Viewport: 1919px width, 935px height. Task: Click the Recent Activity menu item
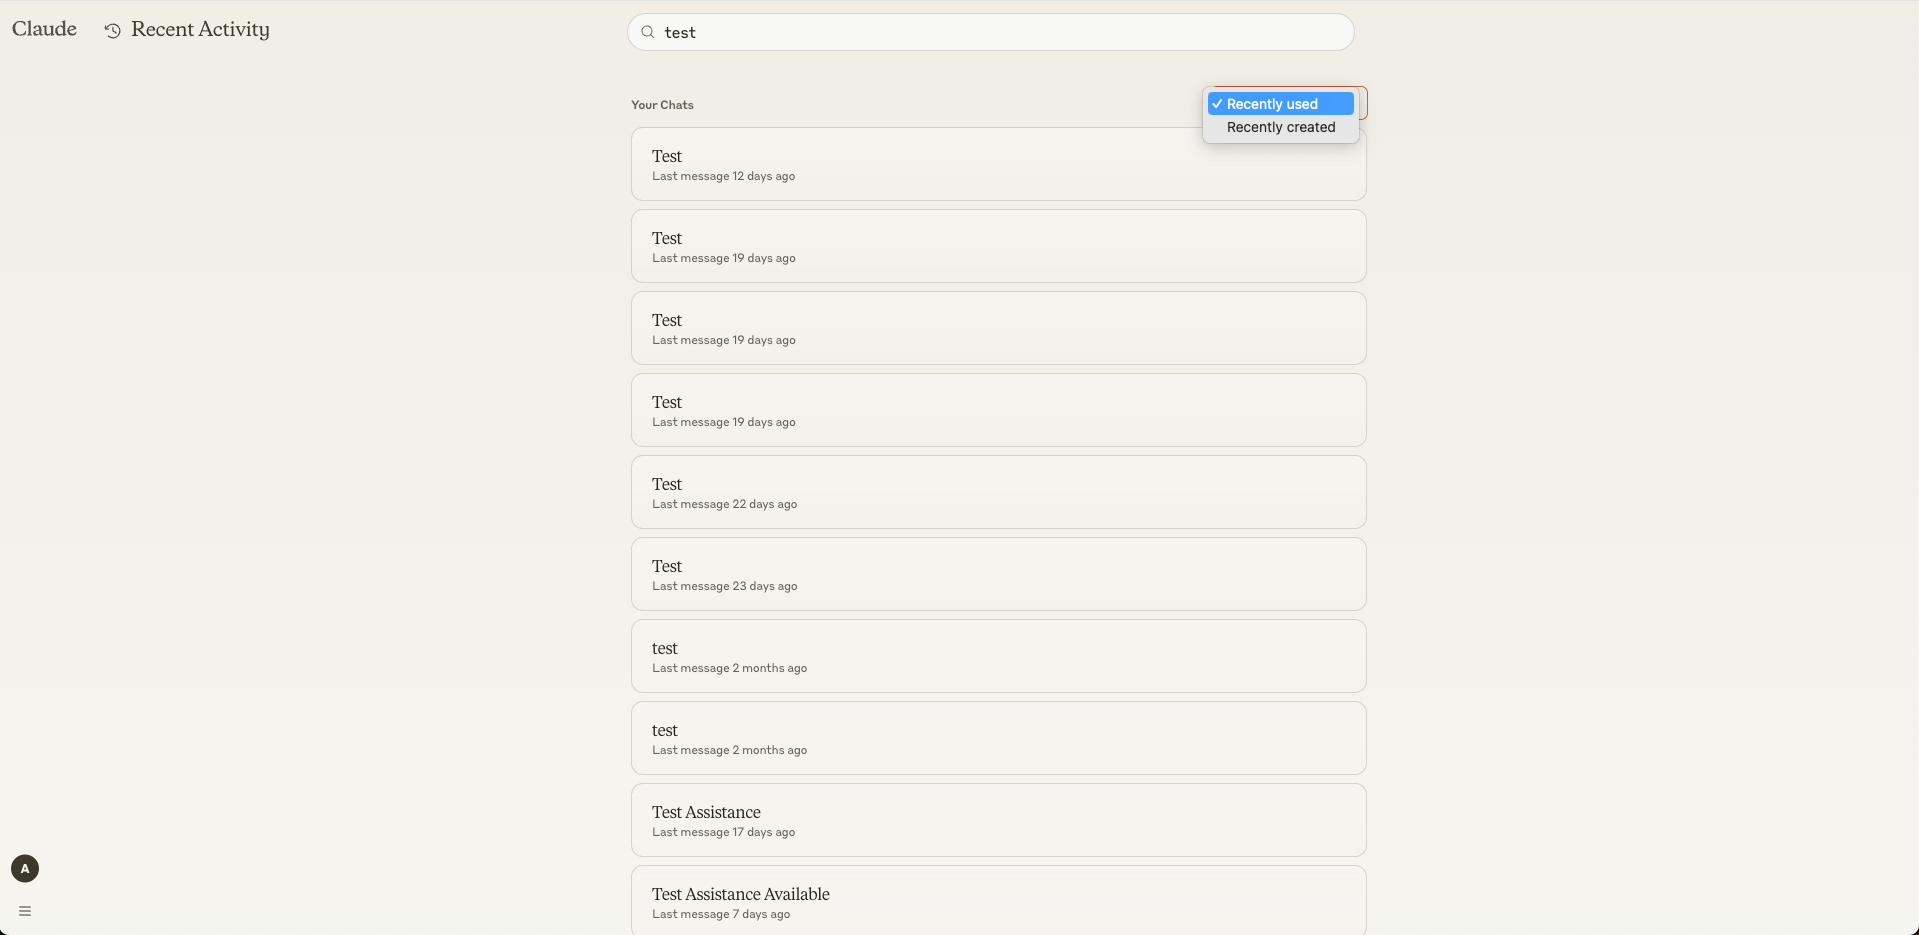[200, 30]
